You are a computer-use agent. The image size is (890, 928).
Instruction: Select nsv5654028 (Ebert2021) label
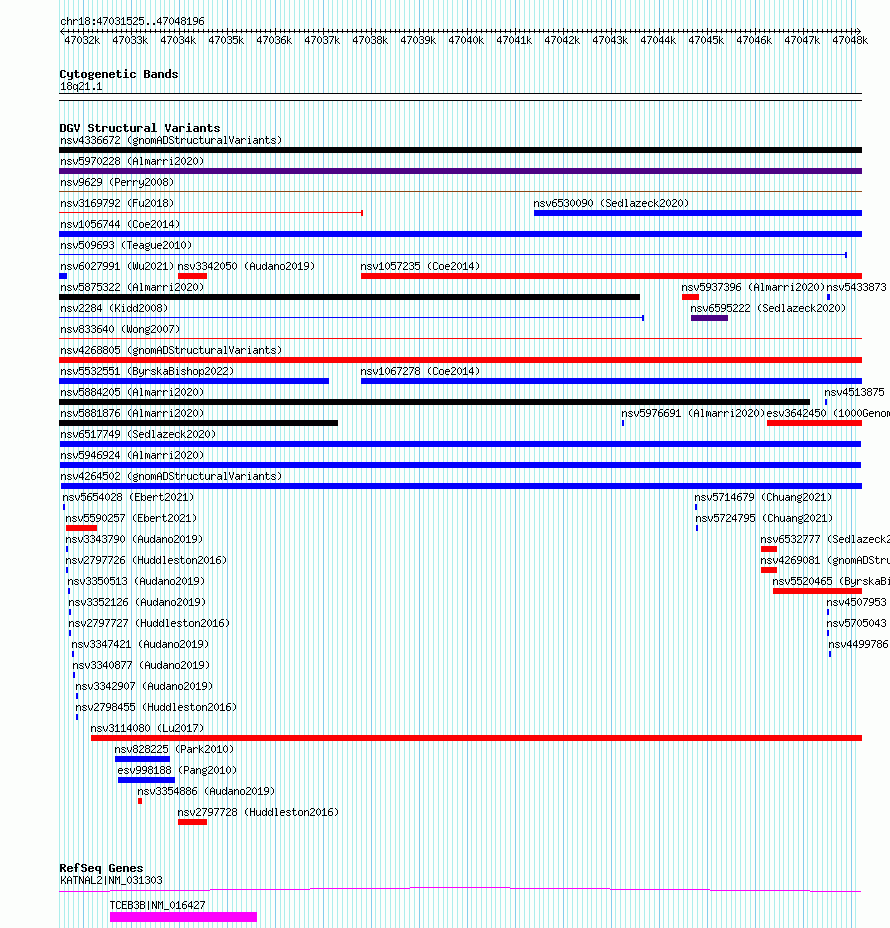(128, 497)
